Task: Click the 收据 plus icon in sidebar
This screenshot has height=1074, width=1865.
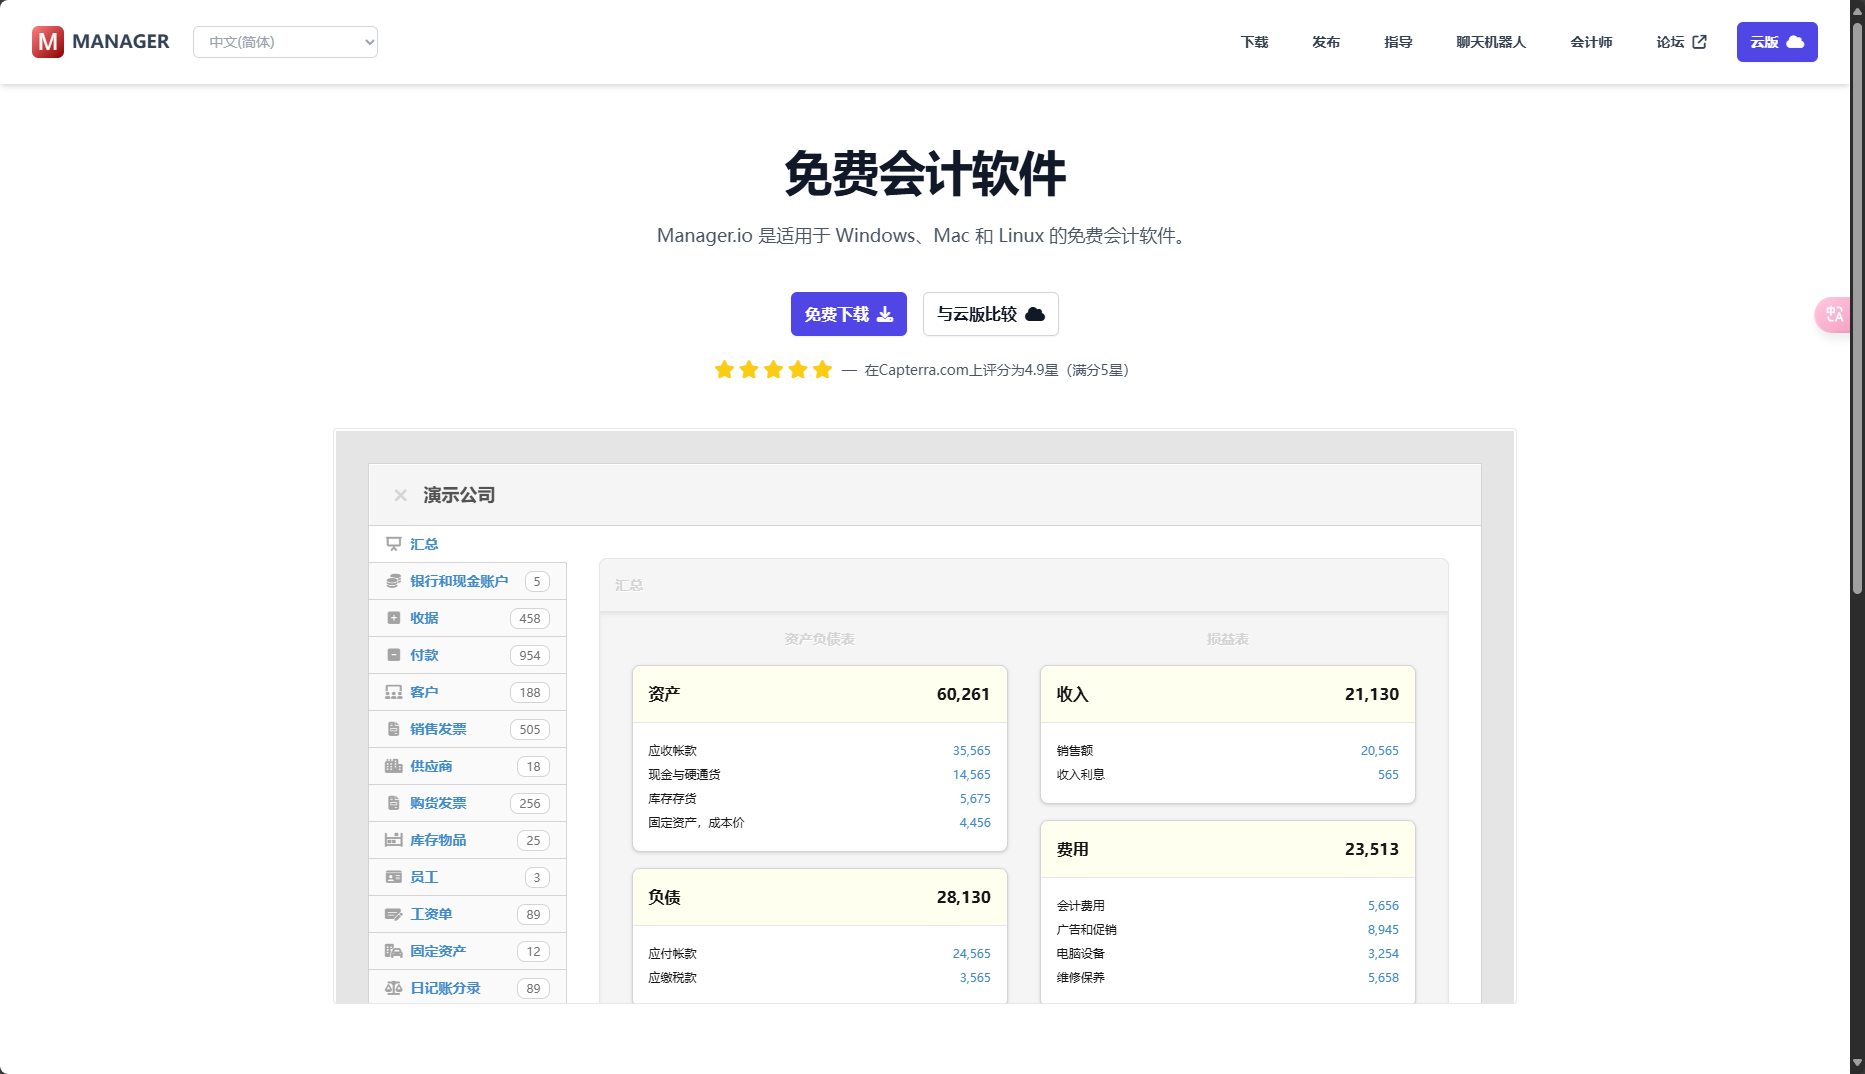Action: (x=394, y=618)
